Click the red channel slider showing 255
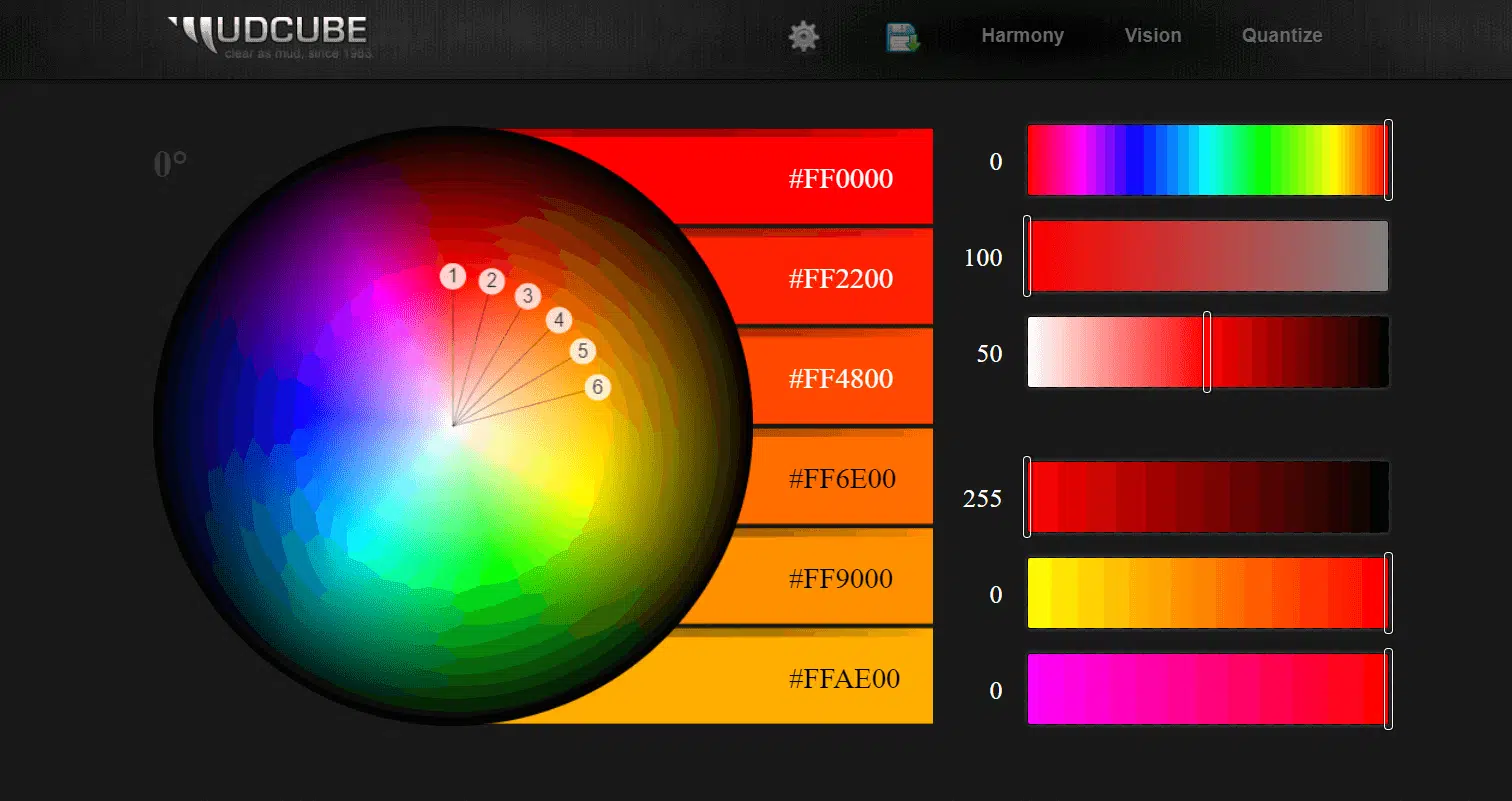Image resolution: width=1512 pixels, height=801 pixels. click(1208, 497)
